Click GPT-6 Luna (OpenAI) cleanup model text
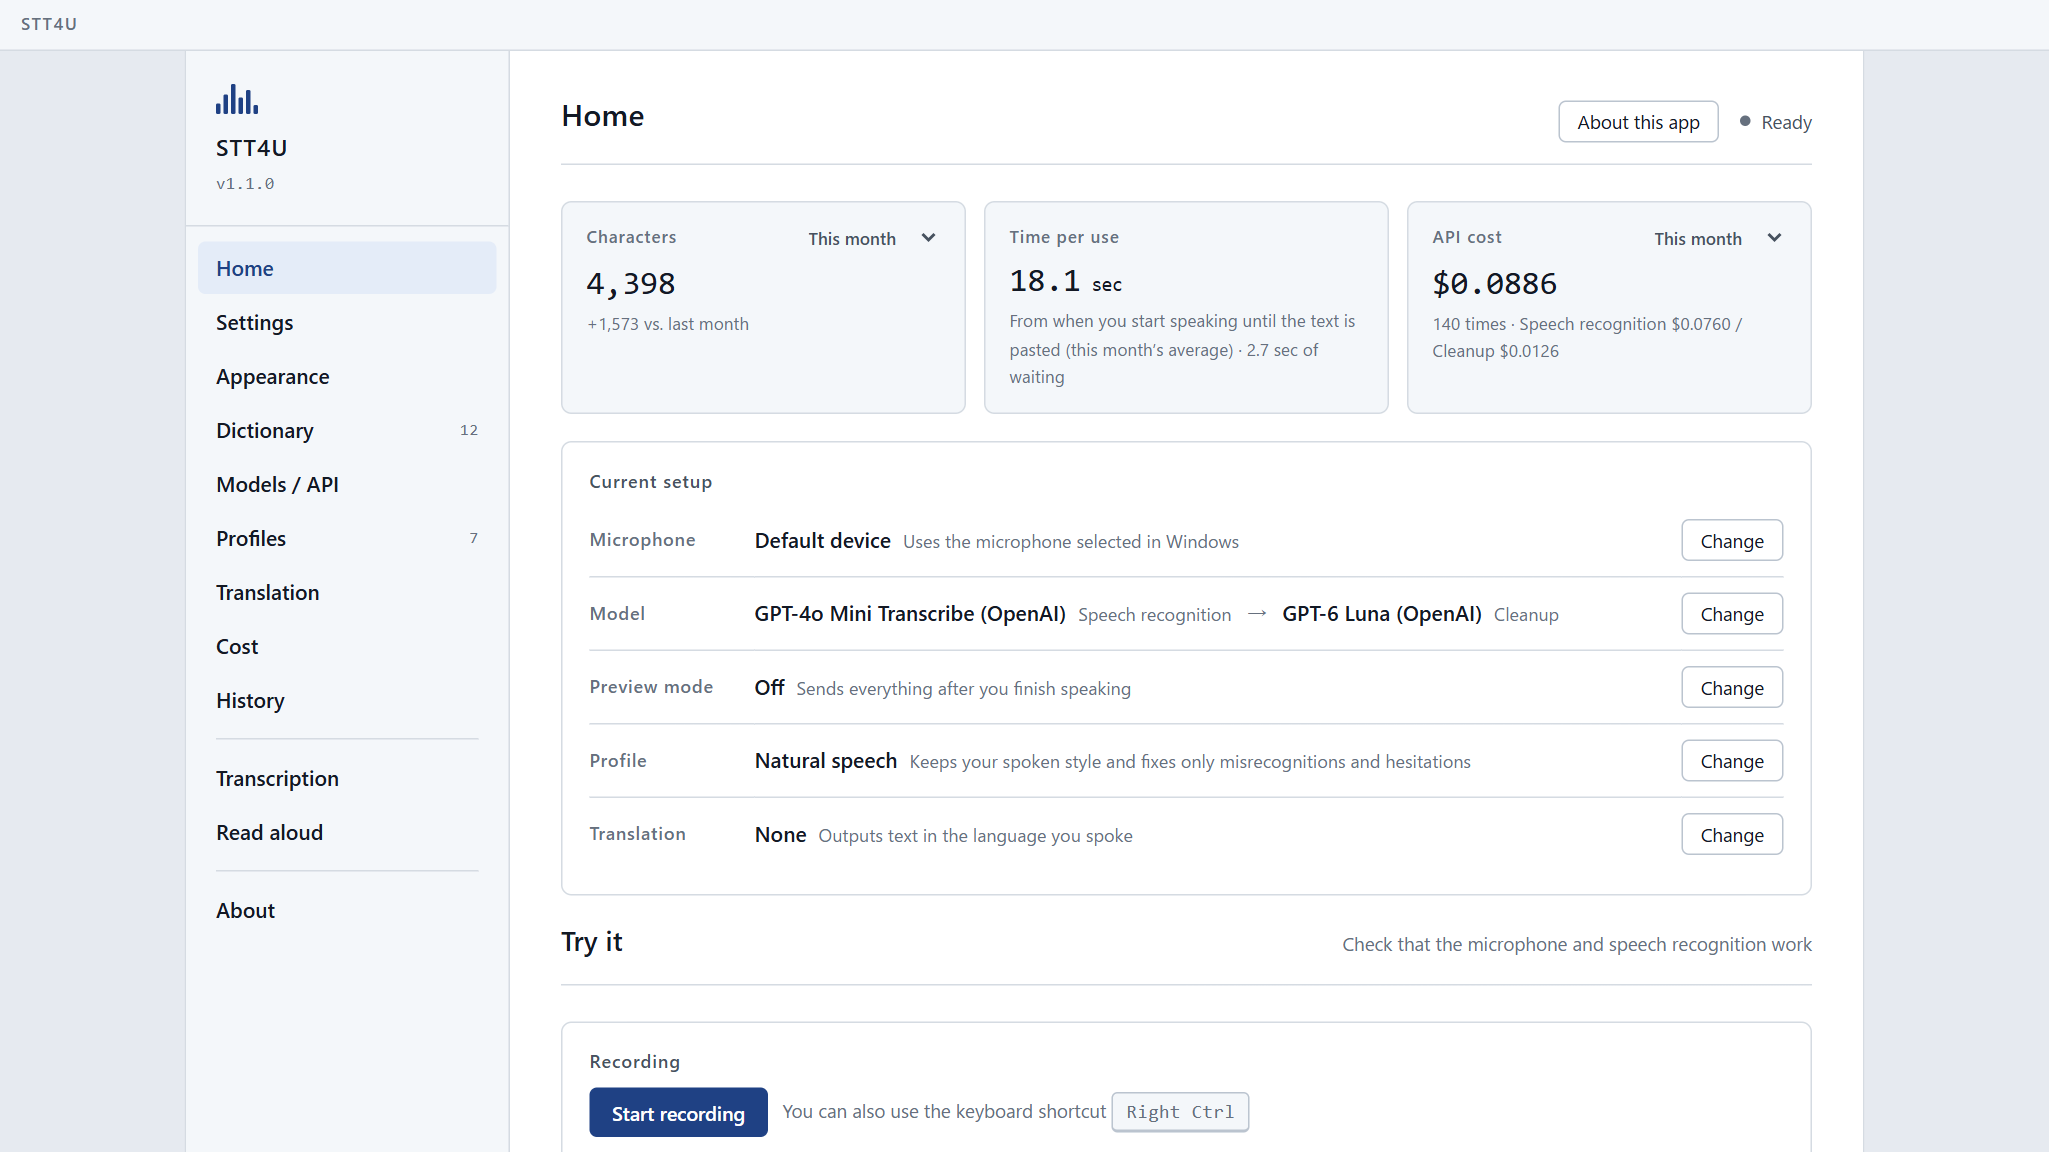This screenshot has width=2049, height=1152. (x=1382, y=614)
